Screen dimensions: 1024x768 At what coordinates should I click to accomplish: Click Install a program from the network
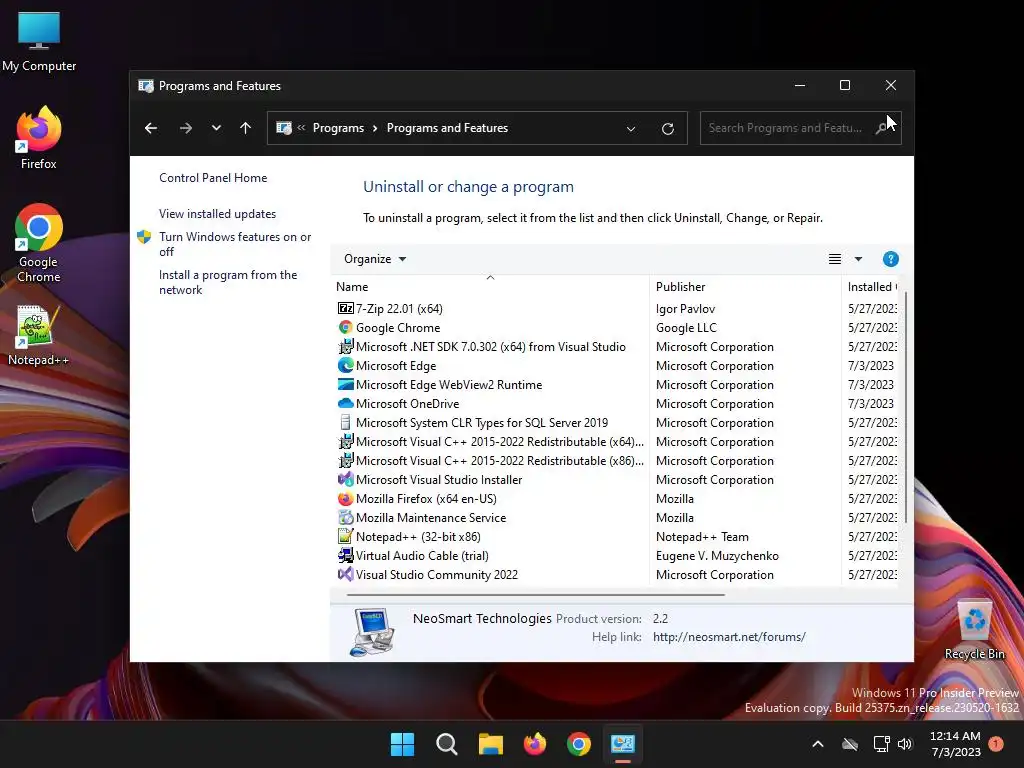(x=228, y=282)
